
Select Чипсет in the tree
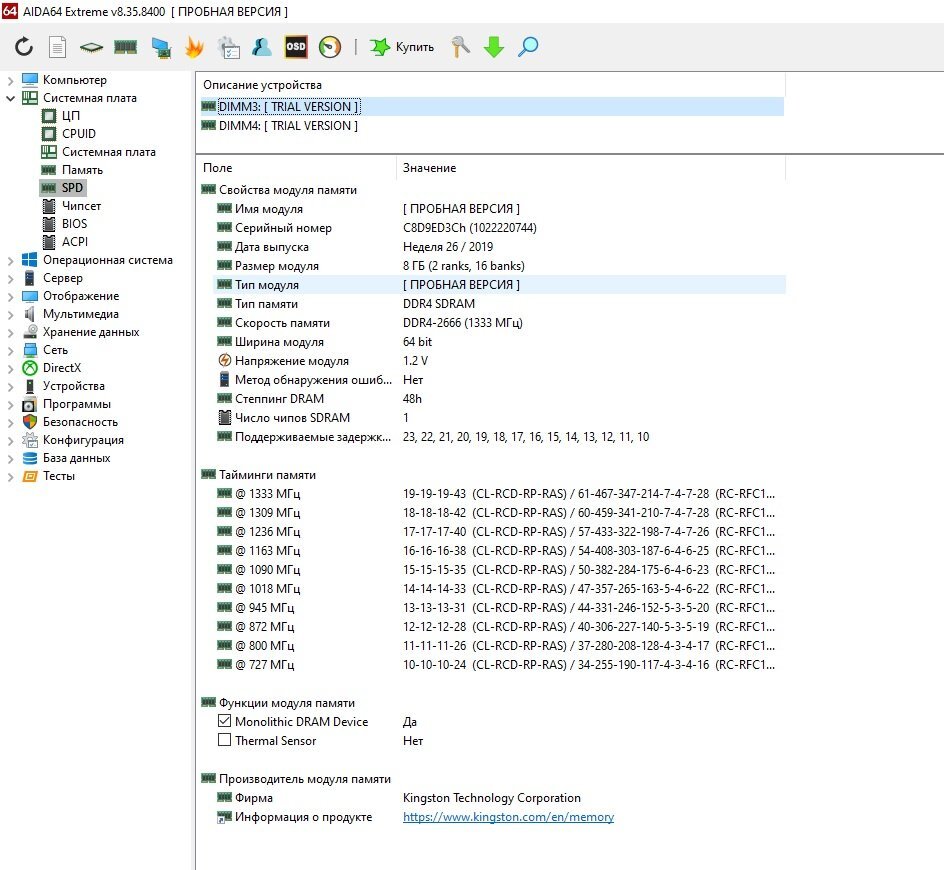pyautogui.click(x=81, y=206)
